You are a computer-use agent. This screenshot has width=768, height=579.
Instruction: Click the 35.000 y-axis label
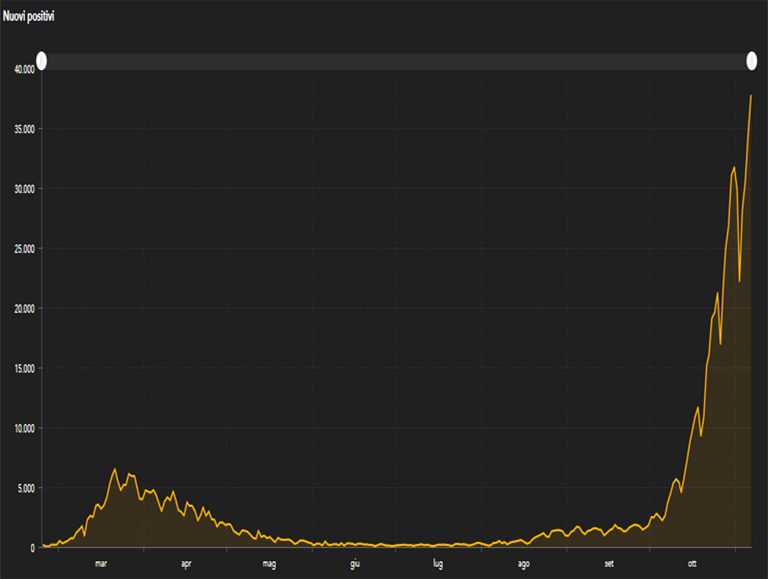pyautogui.click(x=24, y=129)
